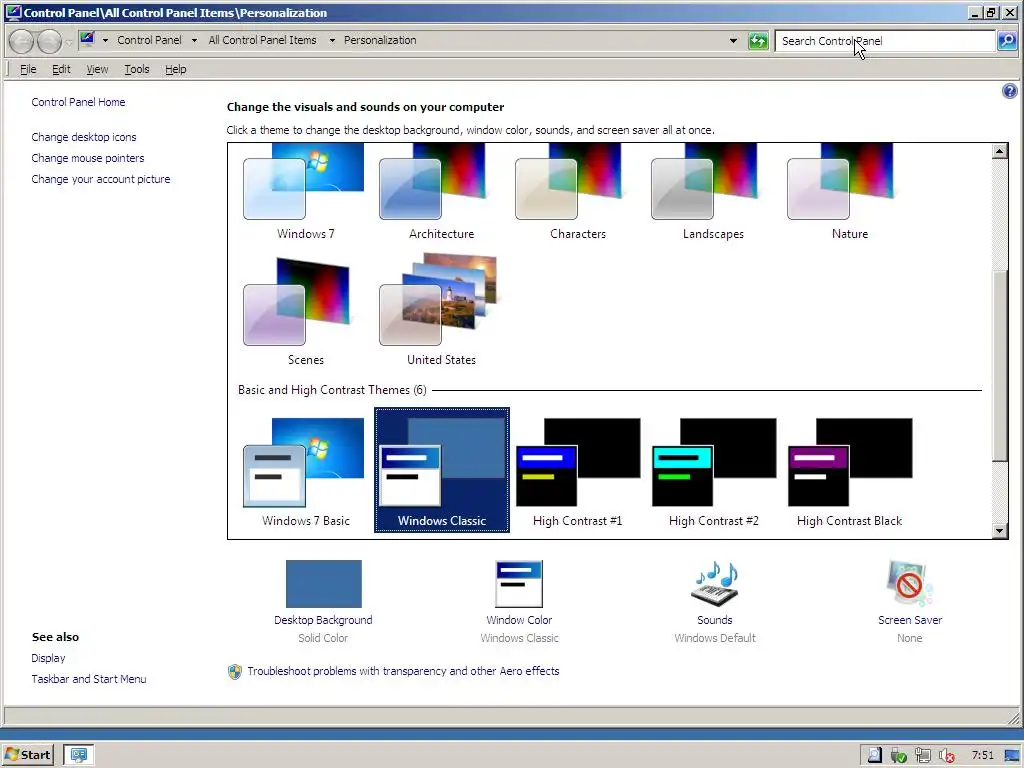Viewport: 1024px width, 768px height.
Task: Click the search magnifier button
Action: [x=1006, y=40]
